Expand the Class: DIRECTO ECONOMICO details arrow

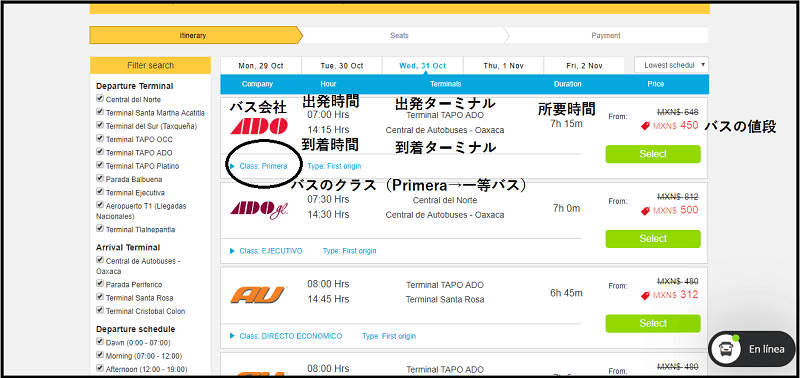click(x=233, y=336)
